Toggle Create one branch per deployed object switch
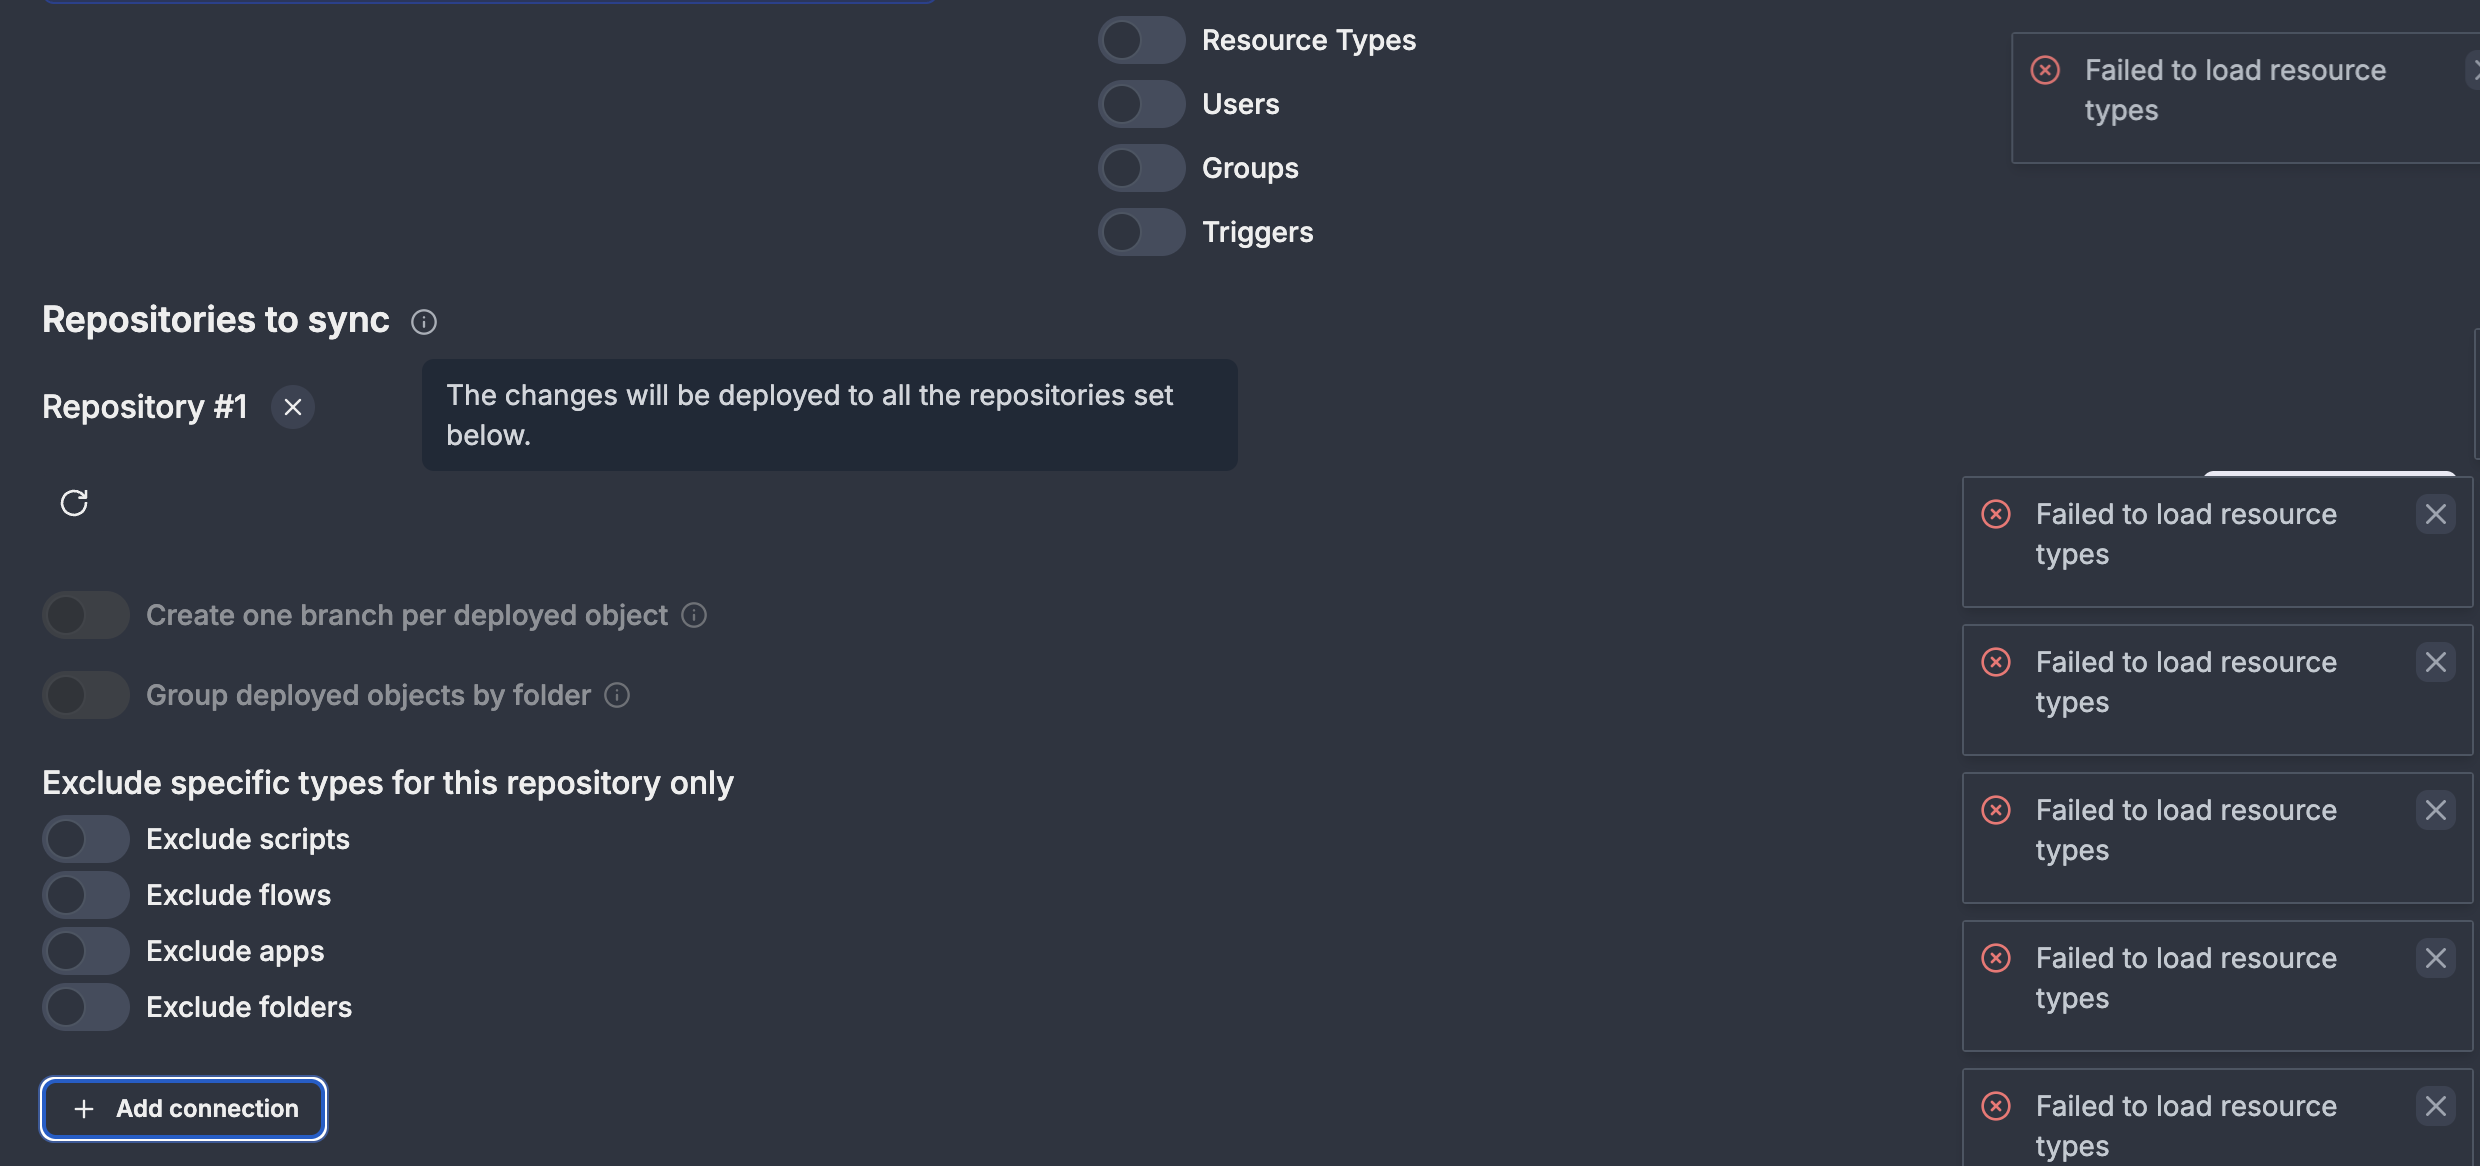The image size is (2480, 1166). pos(86,615)
